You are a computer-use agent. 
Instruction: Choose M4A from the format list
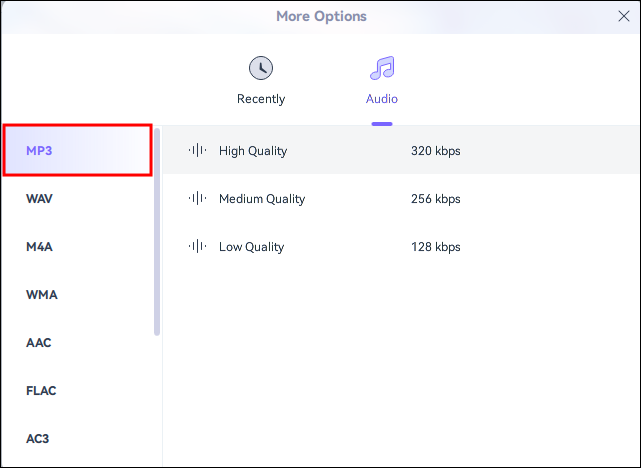click(78, 246)
